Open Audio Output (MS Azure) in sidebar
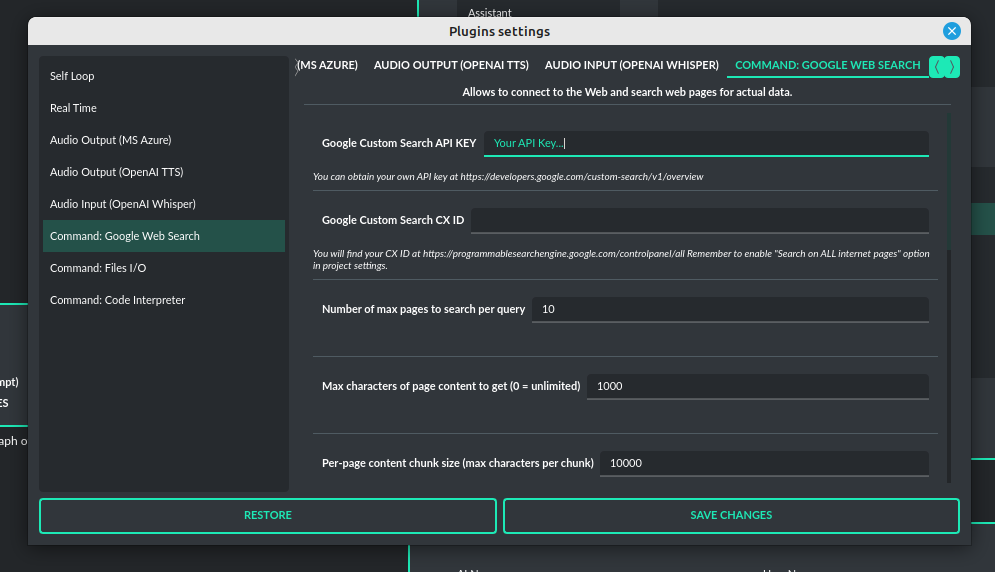This screenshot has height=572, width=995. (164, 140)
